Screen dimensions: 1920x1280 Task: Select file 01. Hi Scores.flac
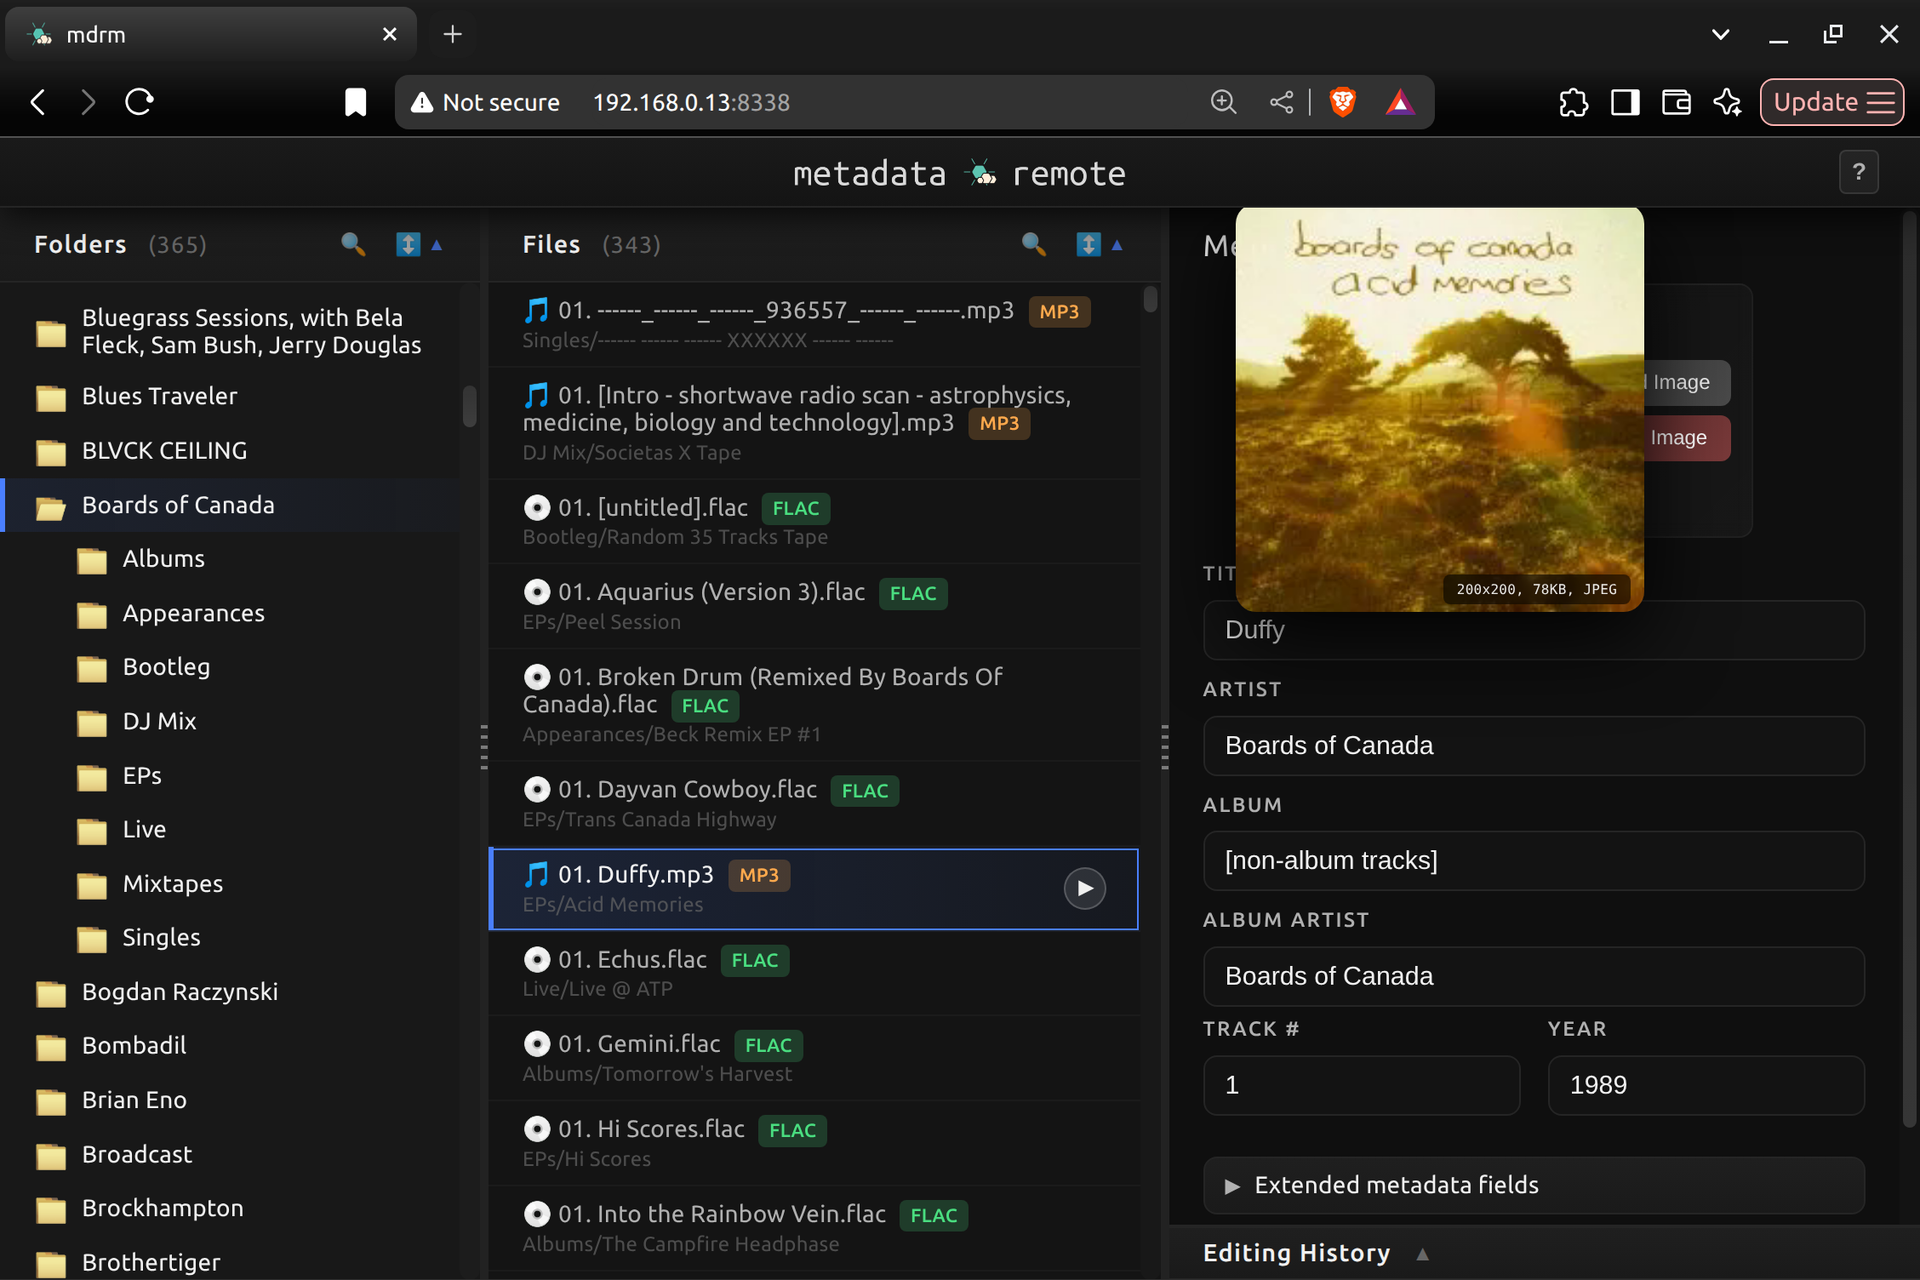813,1143
